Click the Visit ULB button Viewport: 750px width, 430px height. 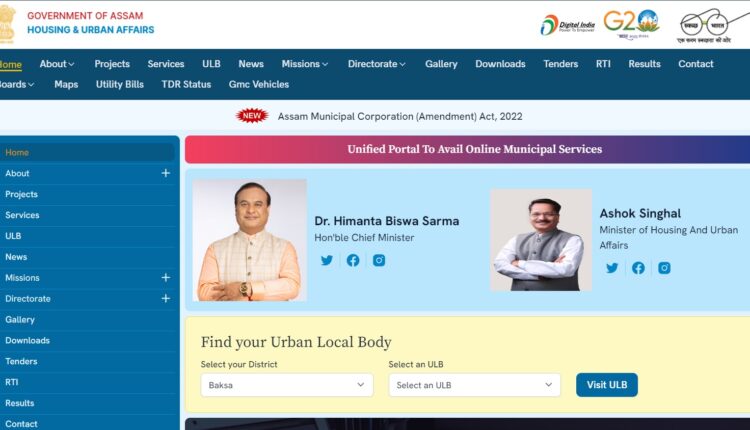point(607,385)
